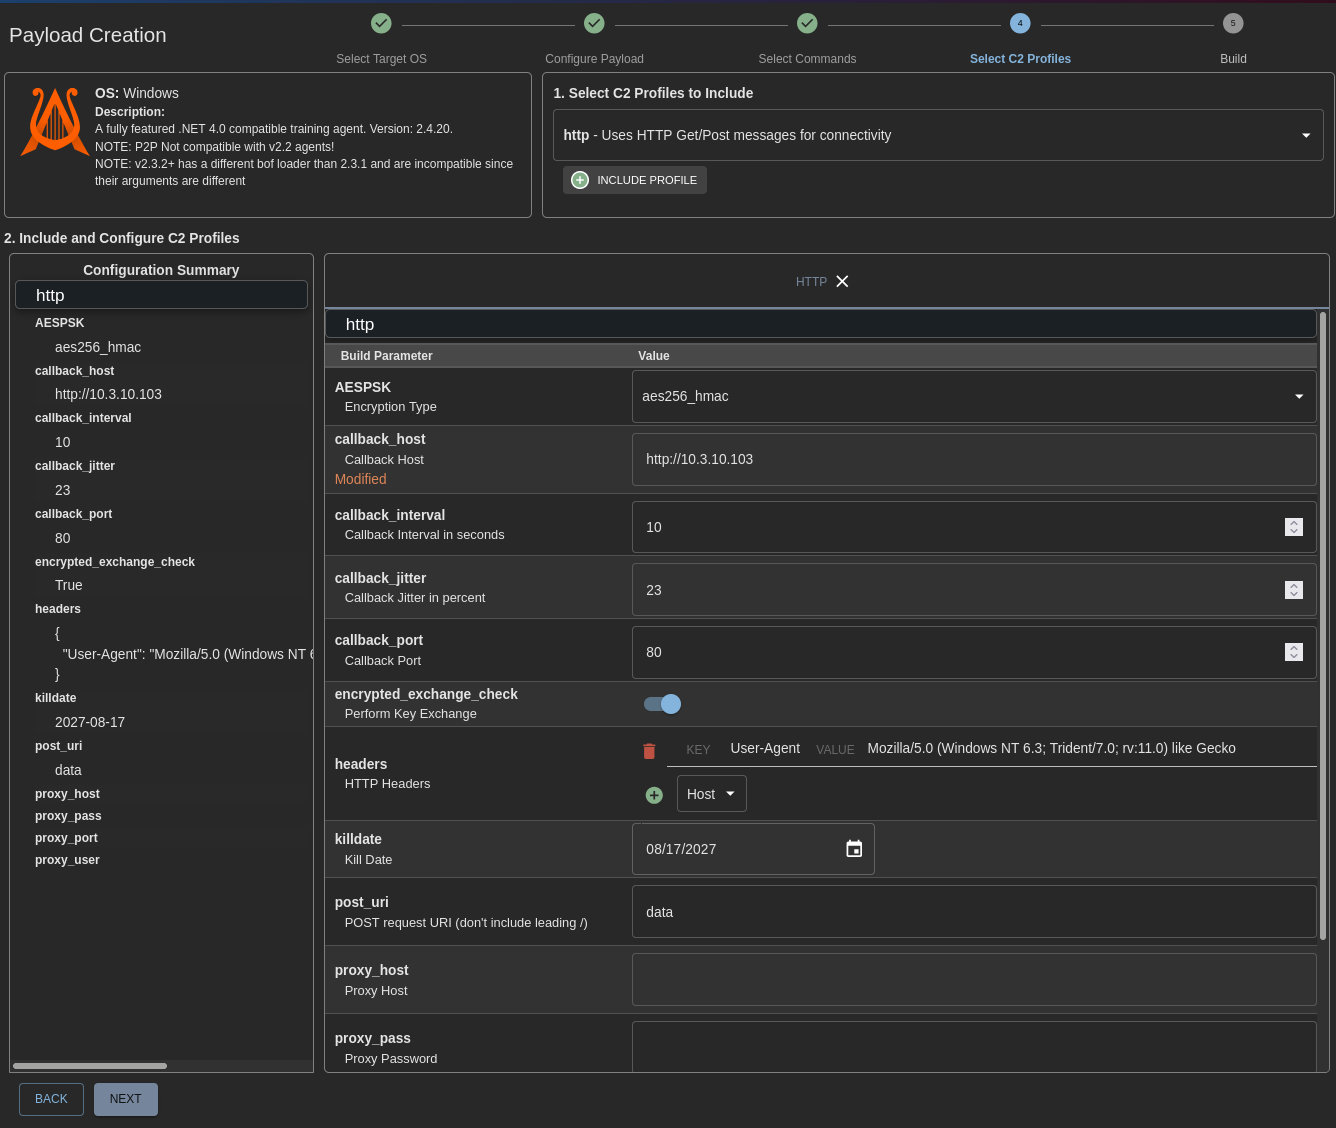Click aes256_hmac in the Configuration Summary

click(x=98, y=347)
